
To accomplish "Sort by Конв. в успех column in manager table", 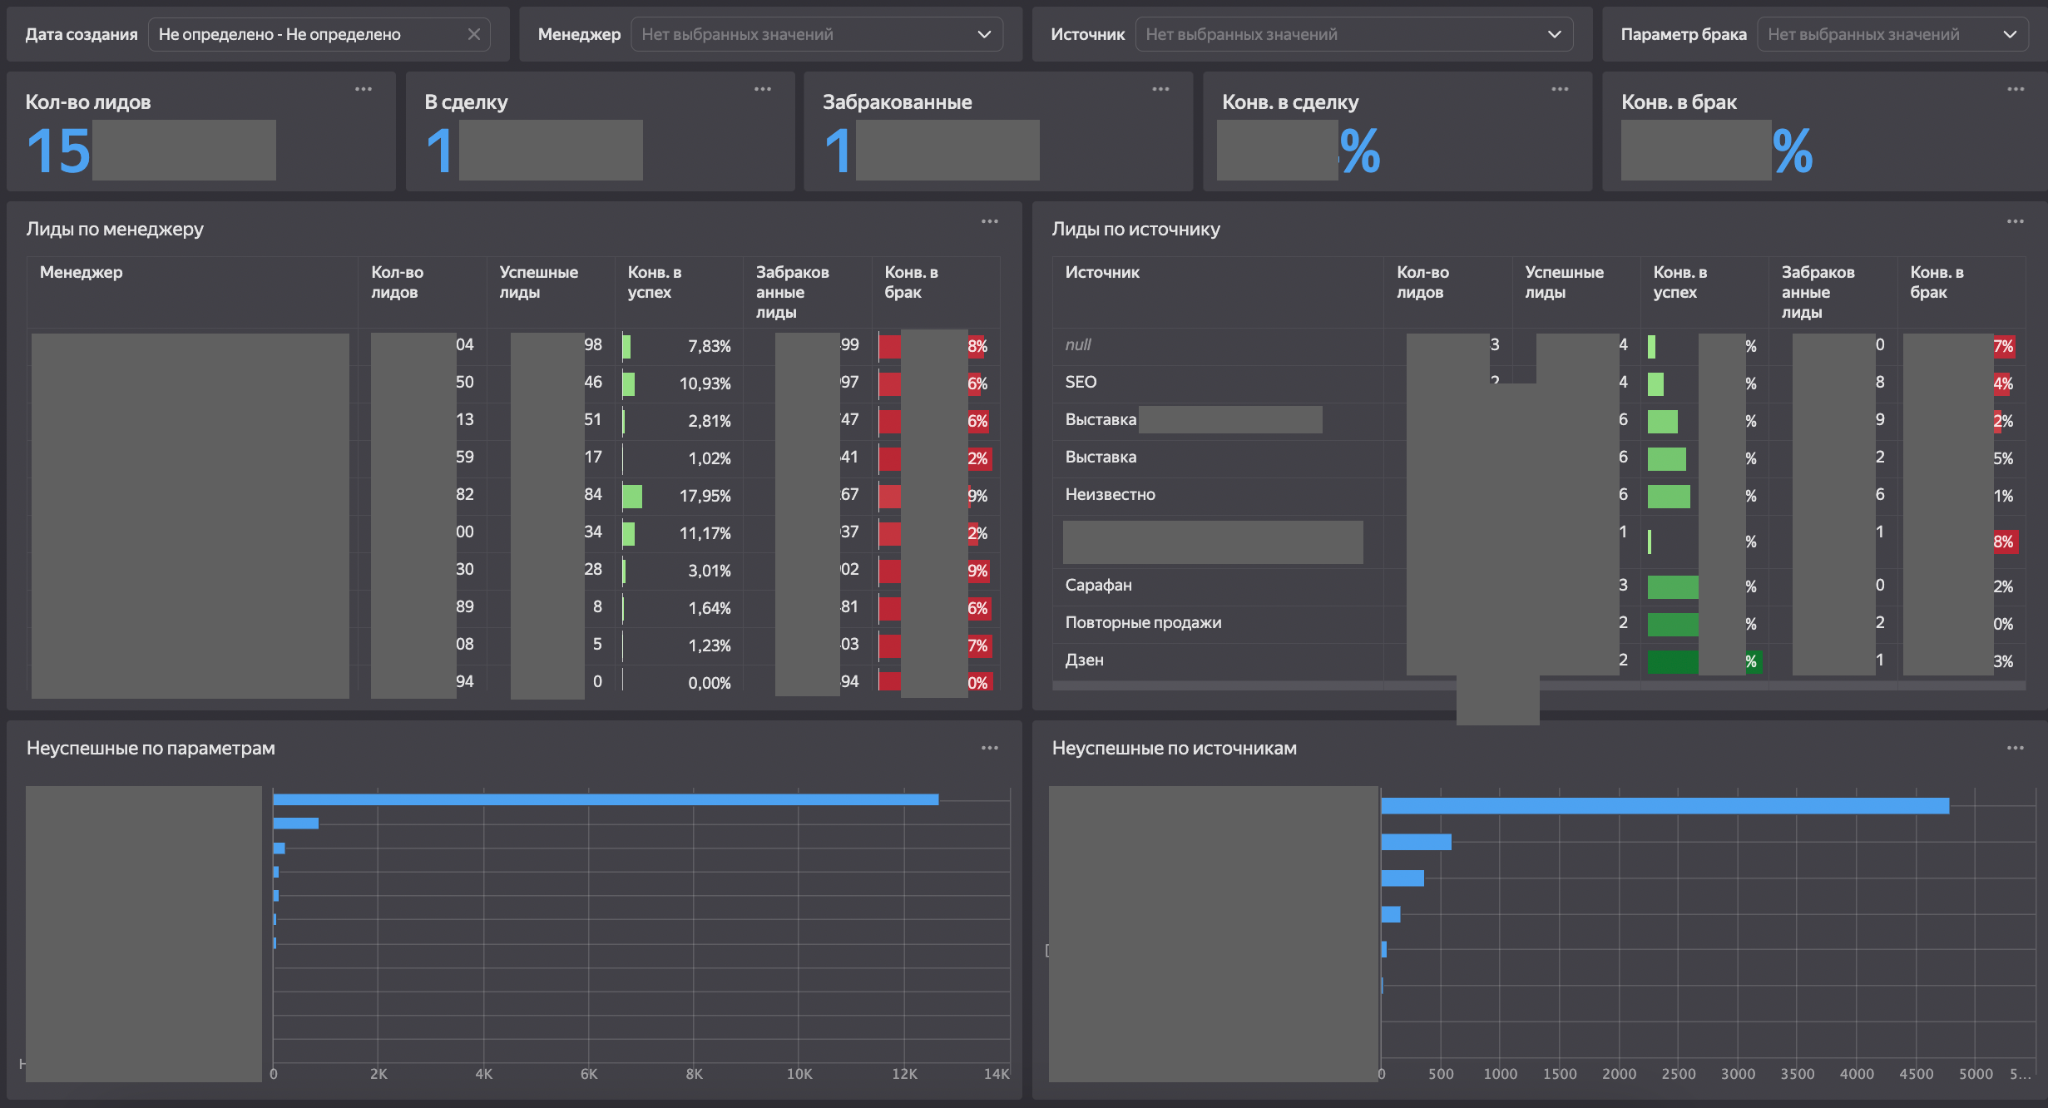I will (x=655, y=282).
